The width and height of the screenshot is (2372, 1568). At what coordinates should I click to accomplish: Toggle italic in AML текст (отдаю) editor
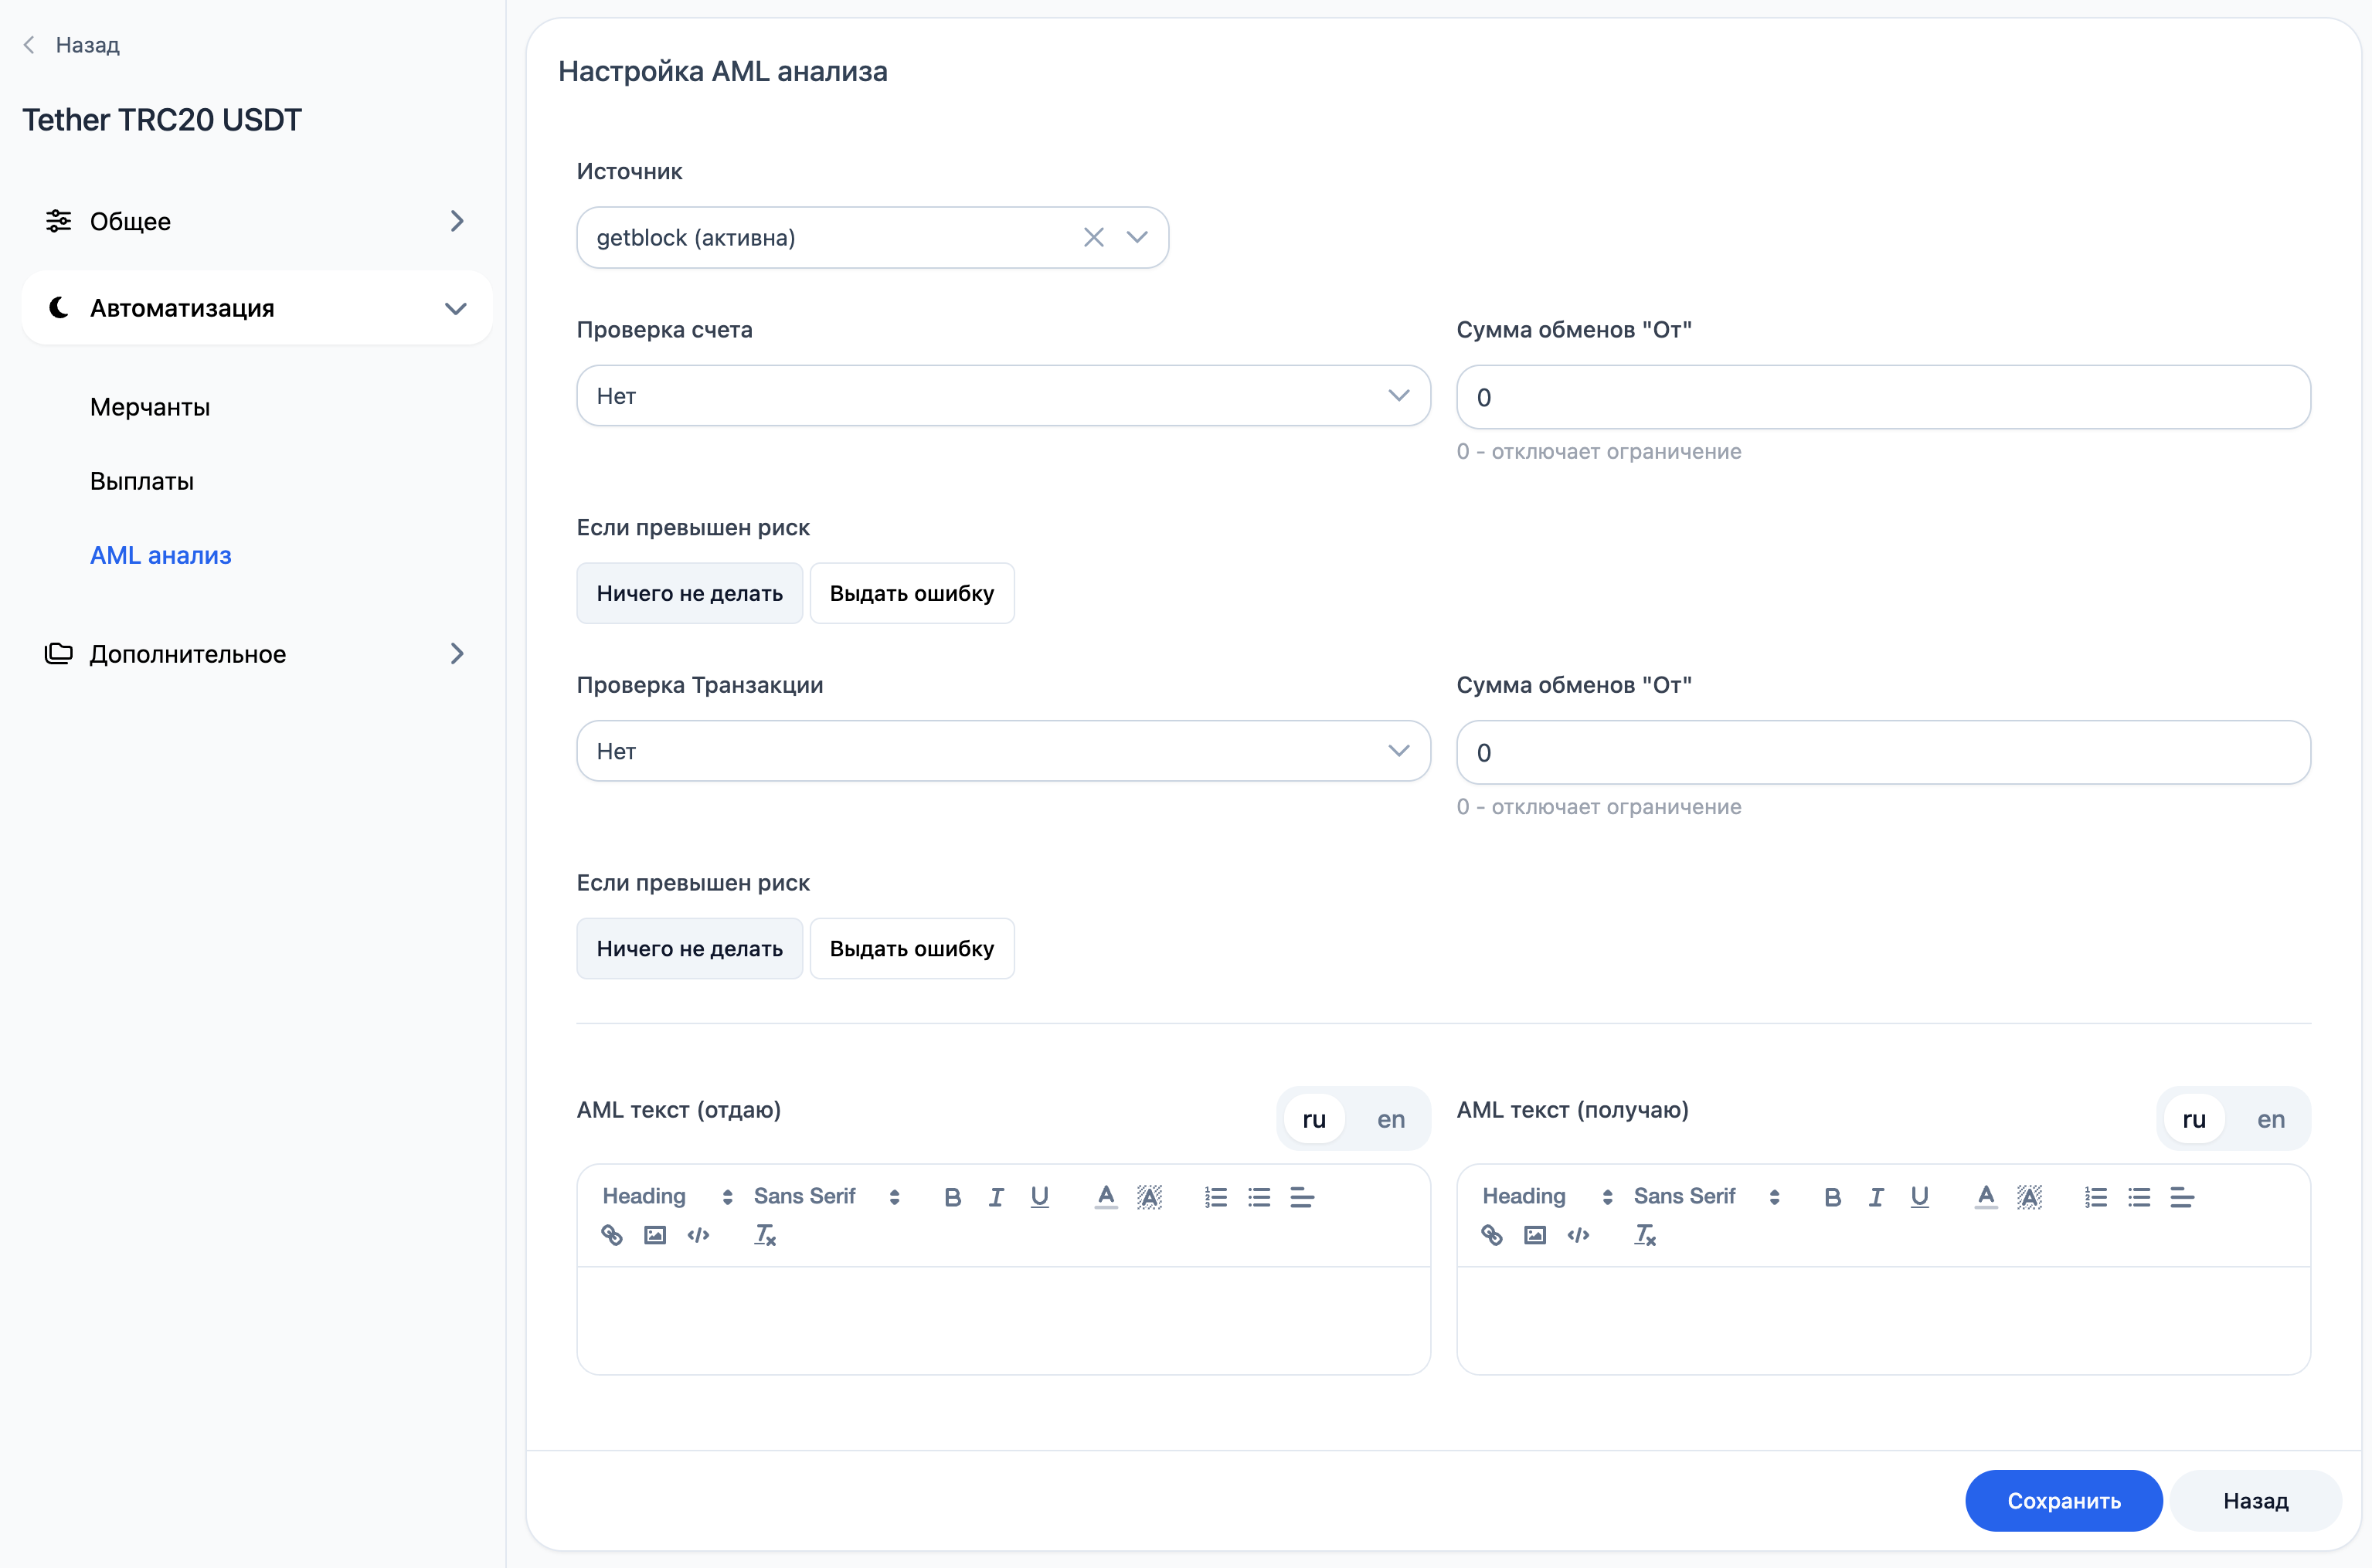pos(996,1197)
